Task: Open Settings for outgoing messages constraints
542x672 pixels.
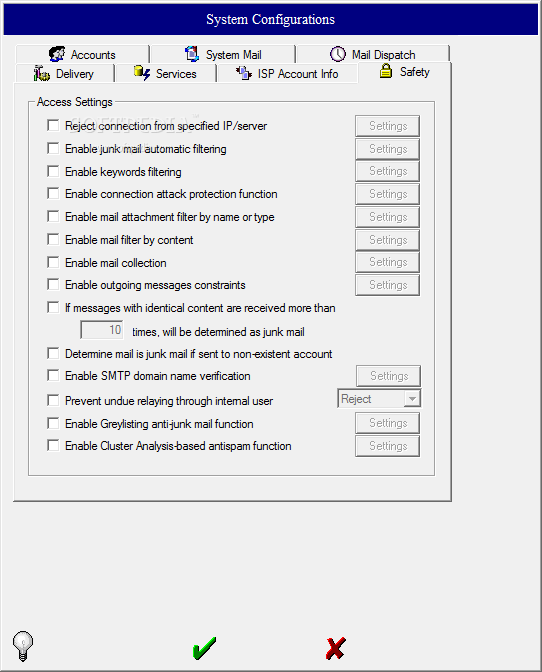Action: pyautogui.click(x=388, y=285)
